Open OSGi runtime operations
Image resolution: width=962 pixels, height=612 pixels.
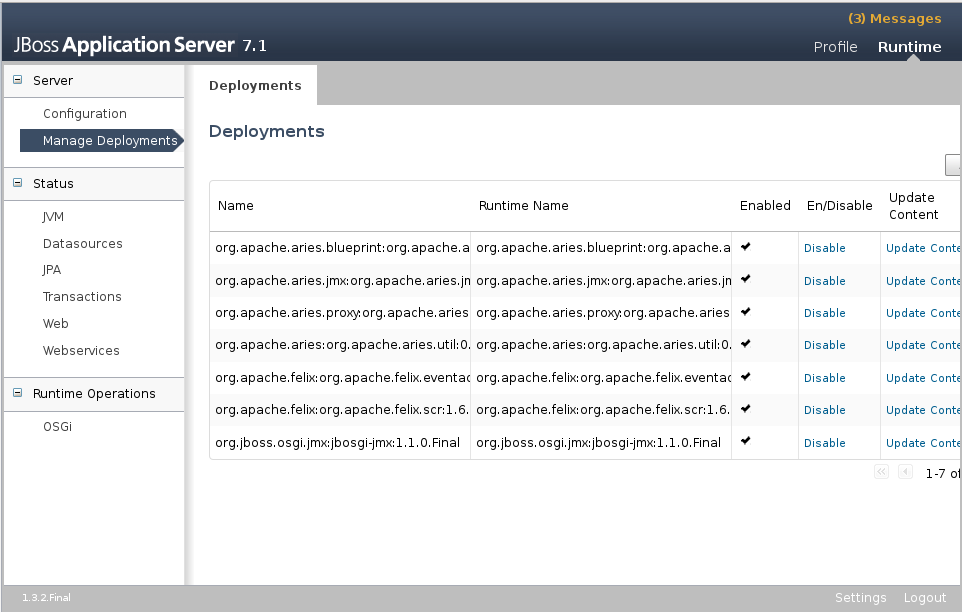(x=57, y=427)
